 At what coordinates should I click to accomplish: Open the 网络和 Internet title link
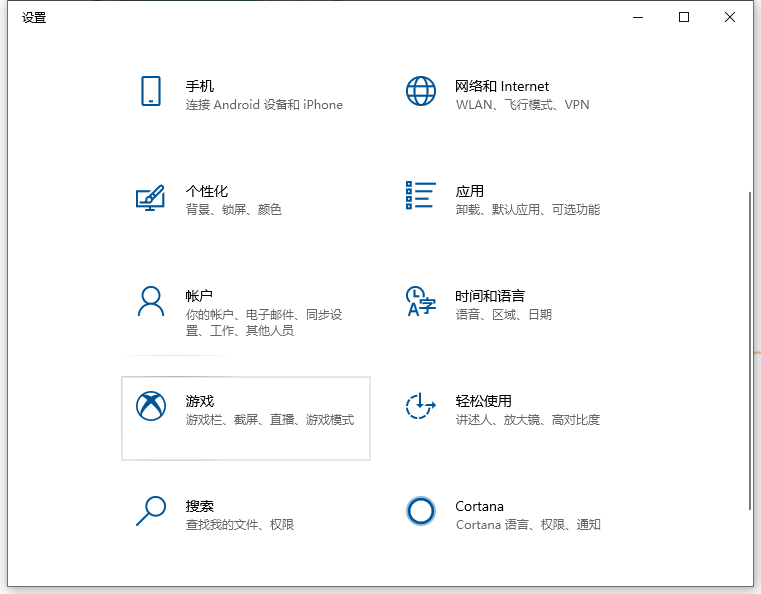[502, 87]
